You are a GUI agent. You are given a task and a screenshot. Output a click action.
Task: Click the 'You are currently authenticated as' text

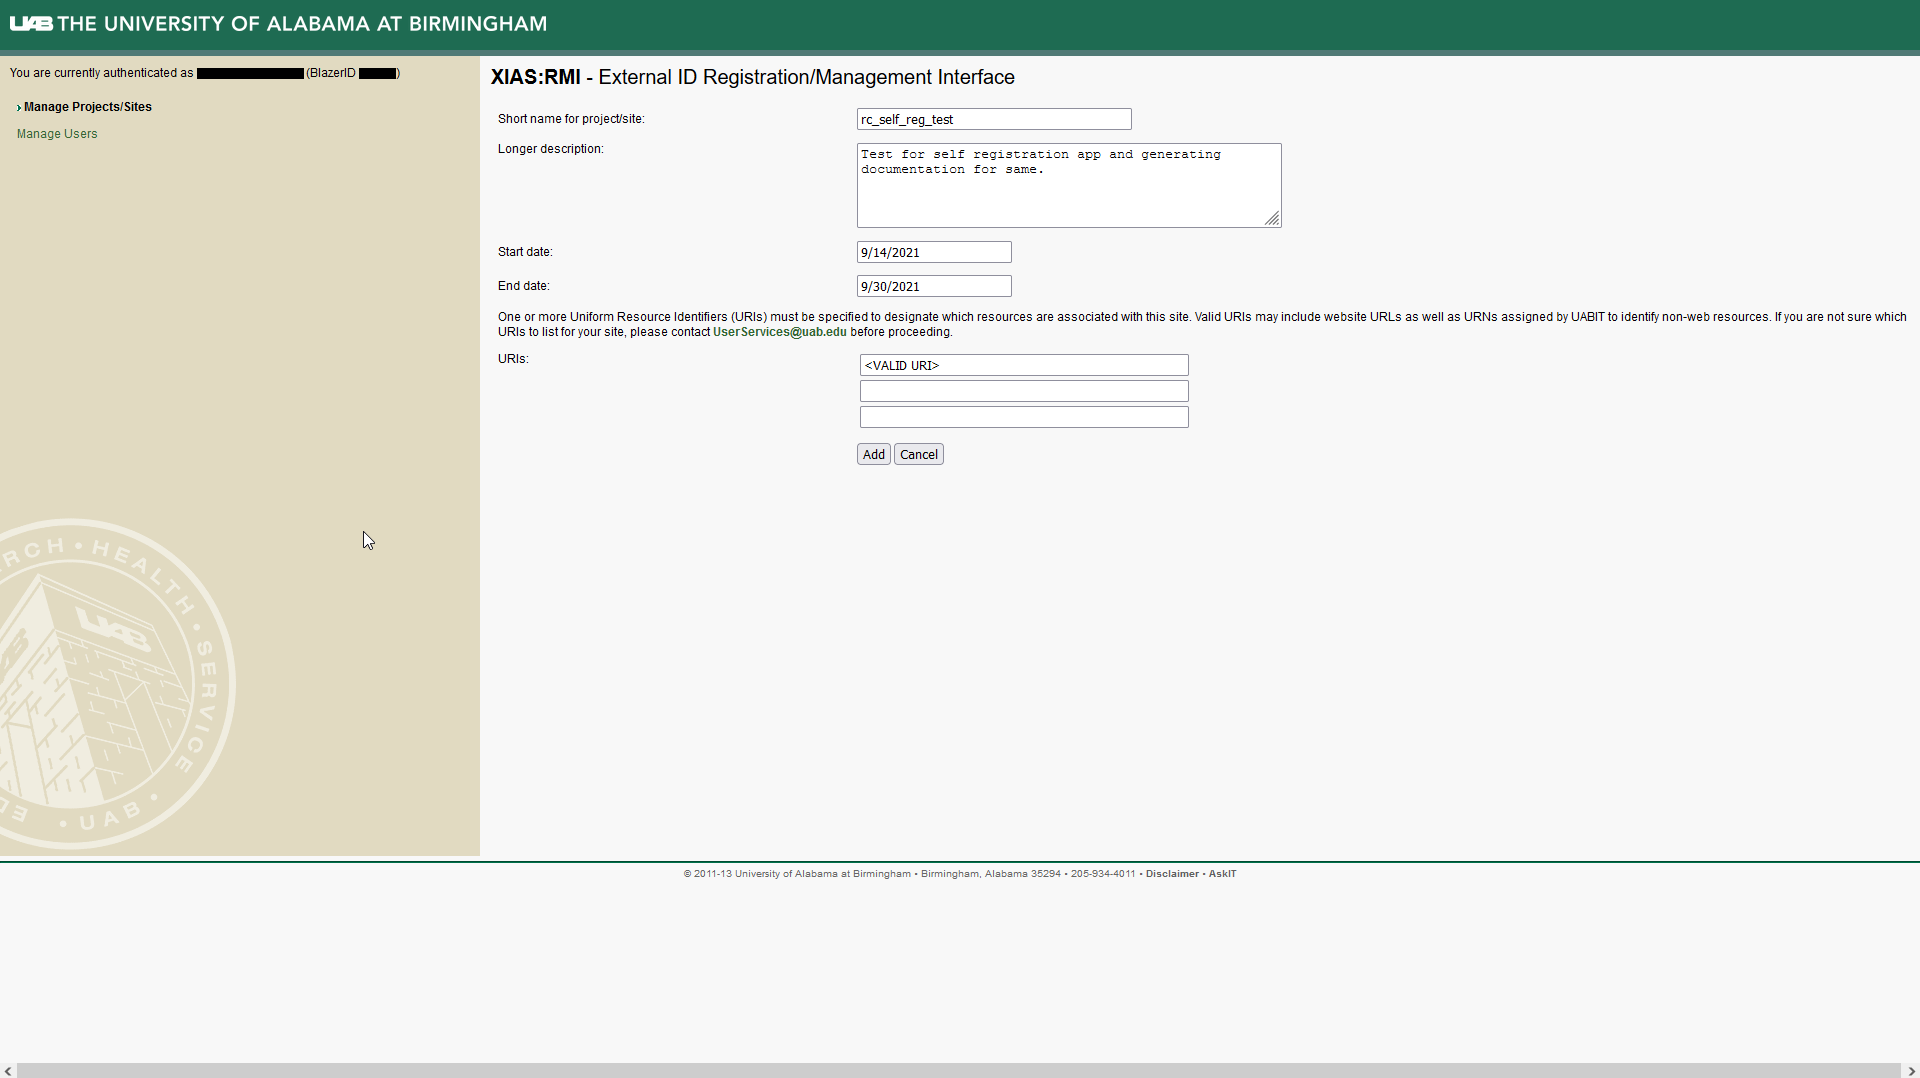(101, 73)
